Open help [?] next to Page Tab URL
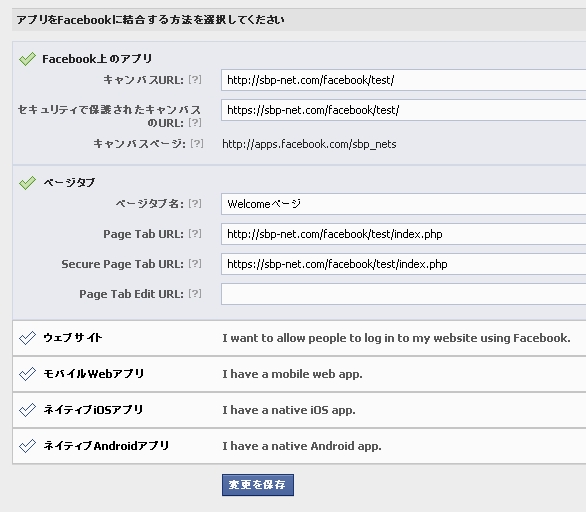The height and width of the screenshot is (512, 586). point(195,234)
